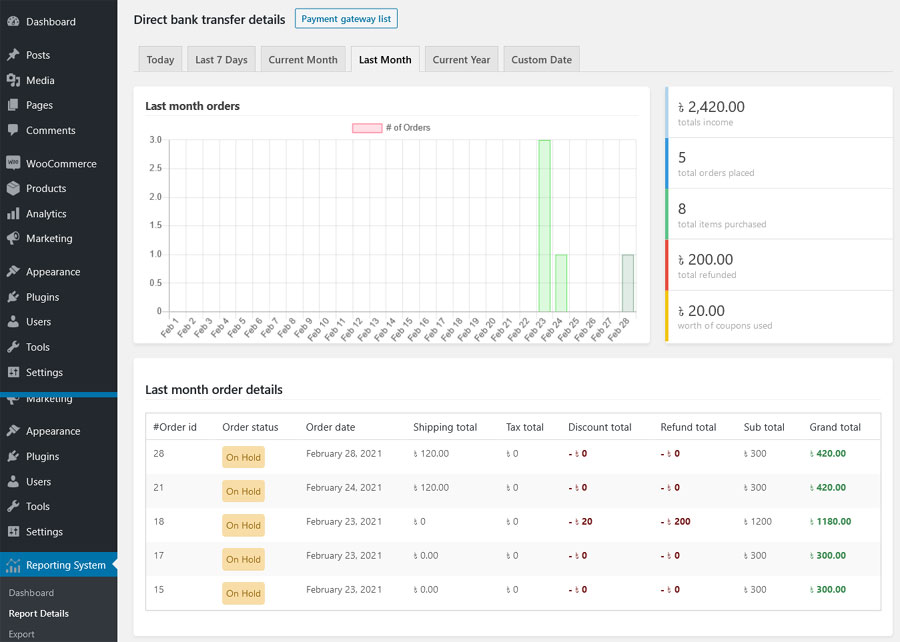
Task: Select order id 21 in the table
Action: click(x=158, y=487)
